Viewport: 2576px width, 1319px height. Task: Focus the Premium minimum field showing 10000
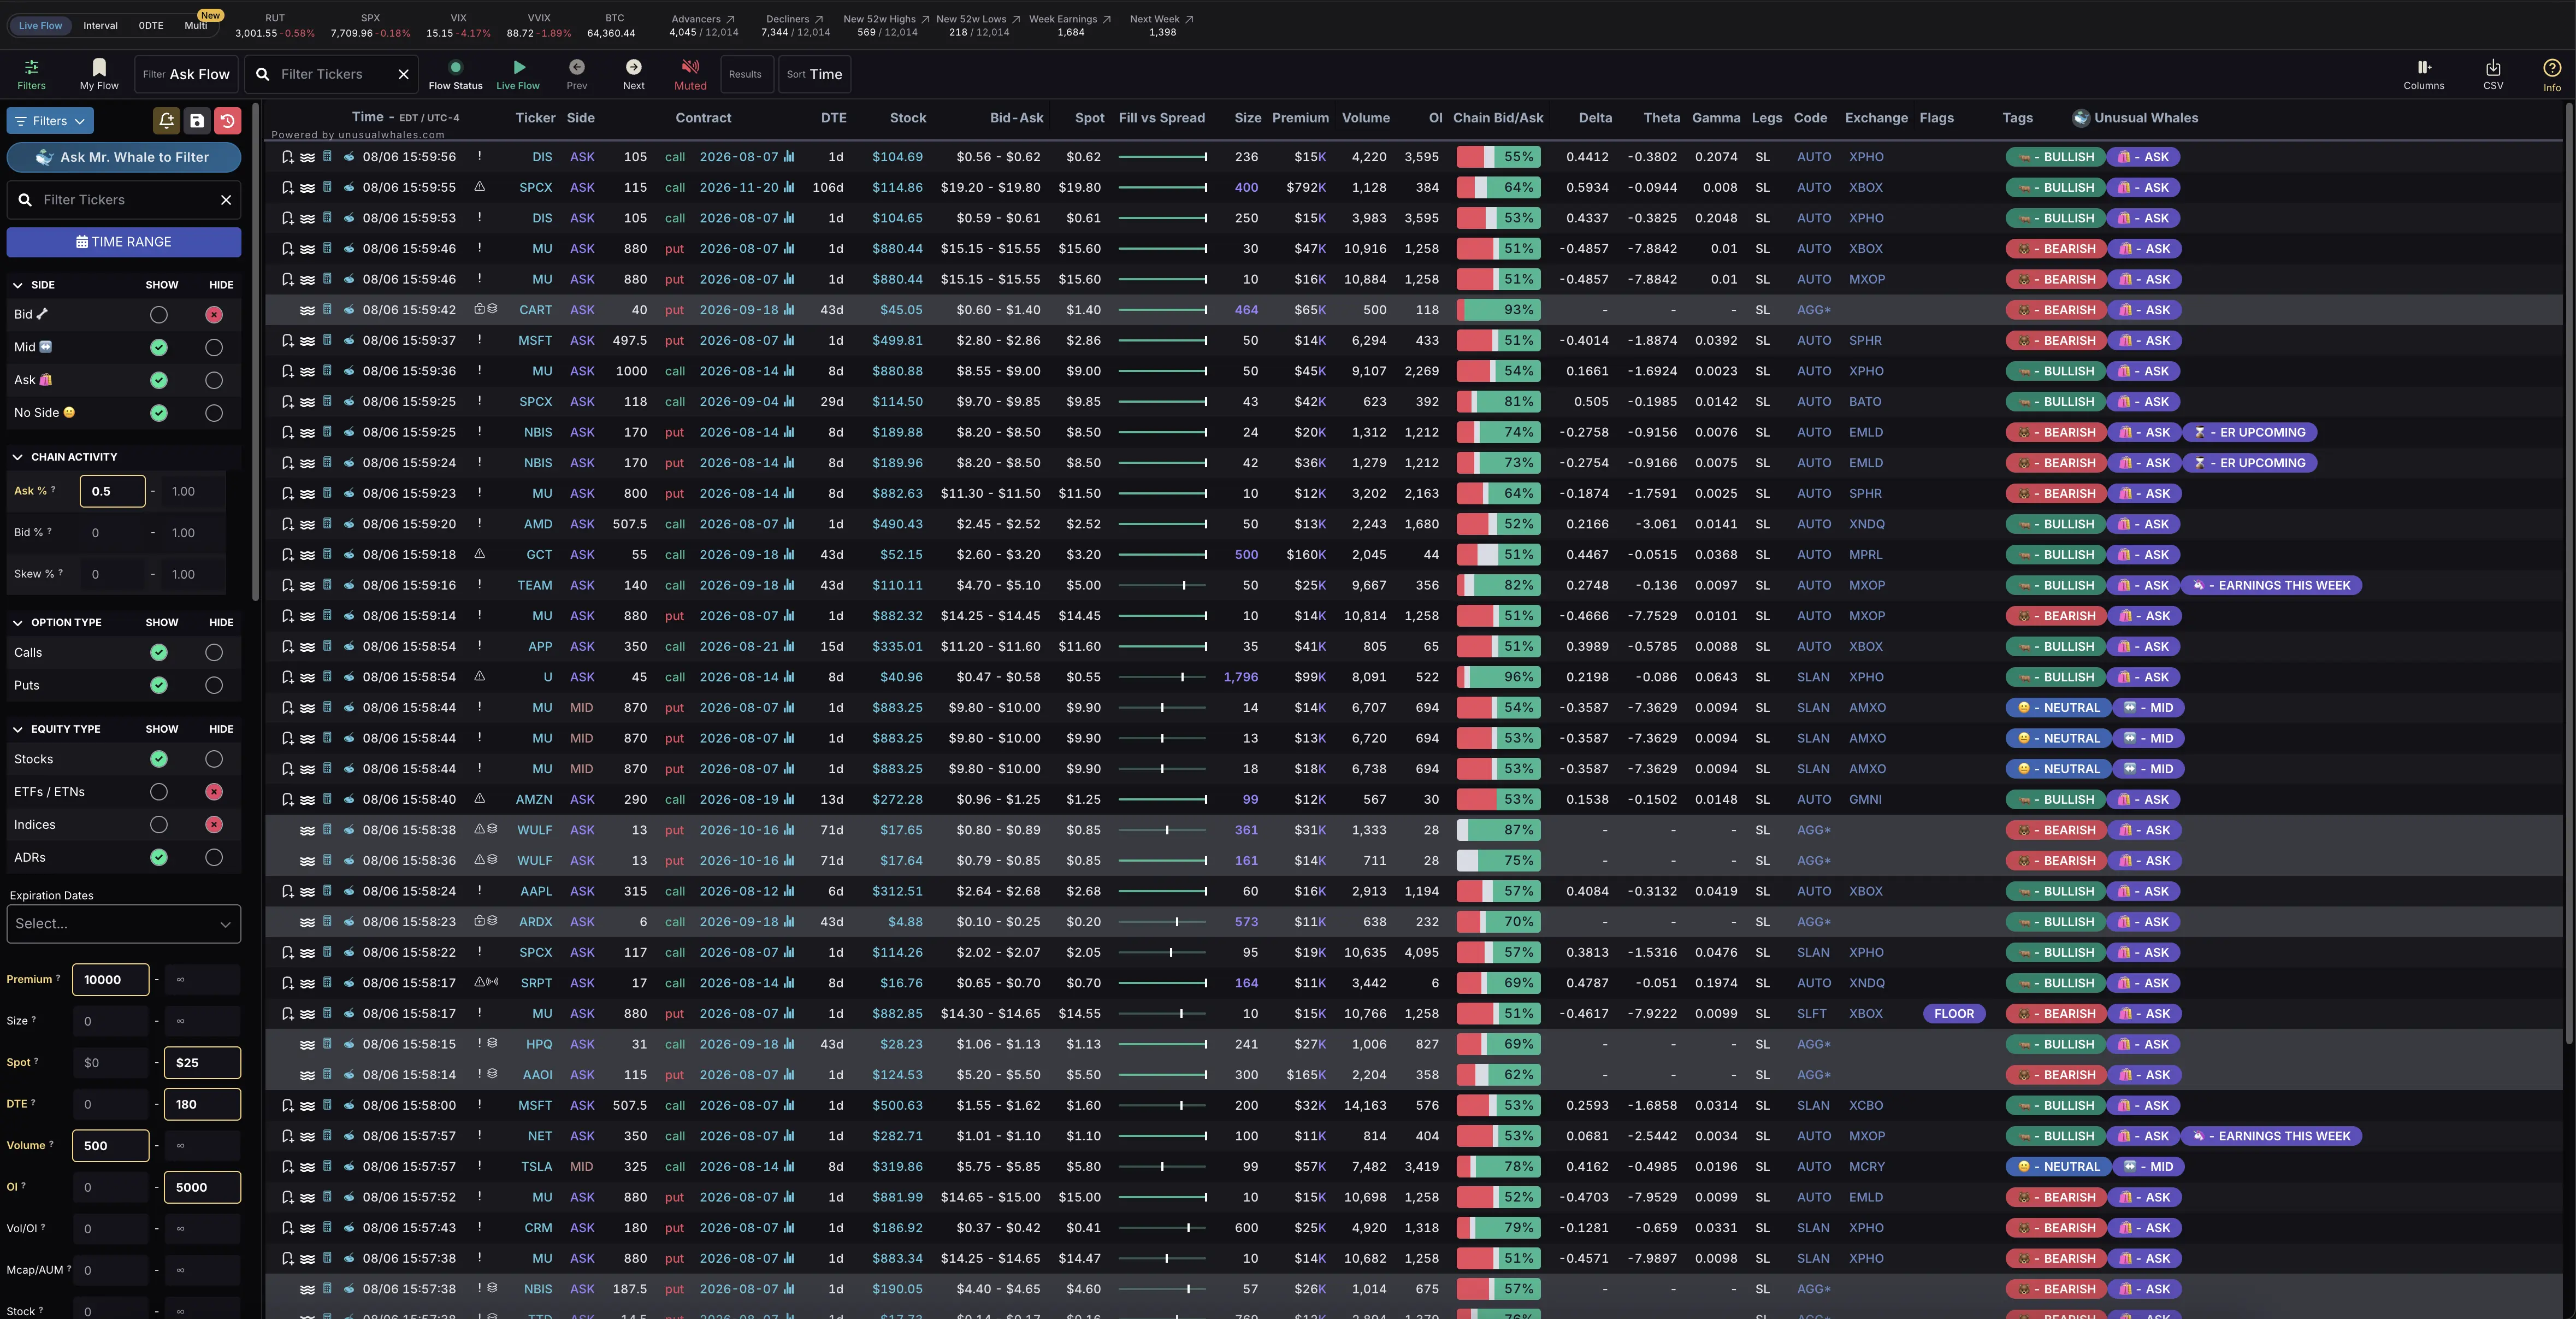coord(111,980)
